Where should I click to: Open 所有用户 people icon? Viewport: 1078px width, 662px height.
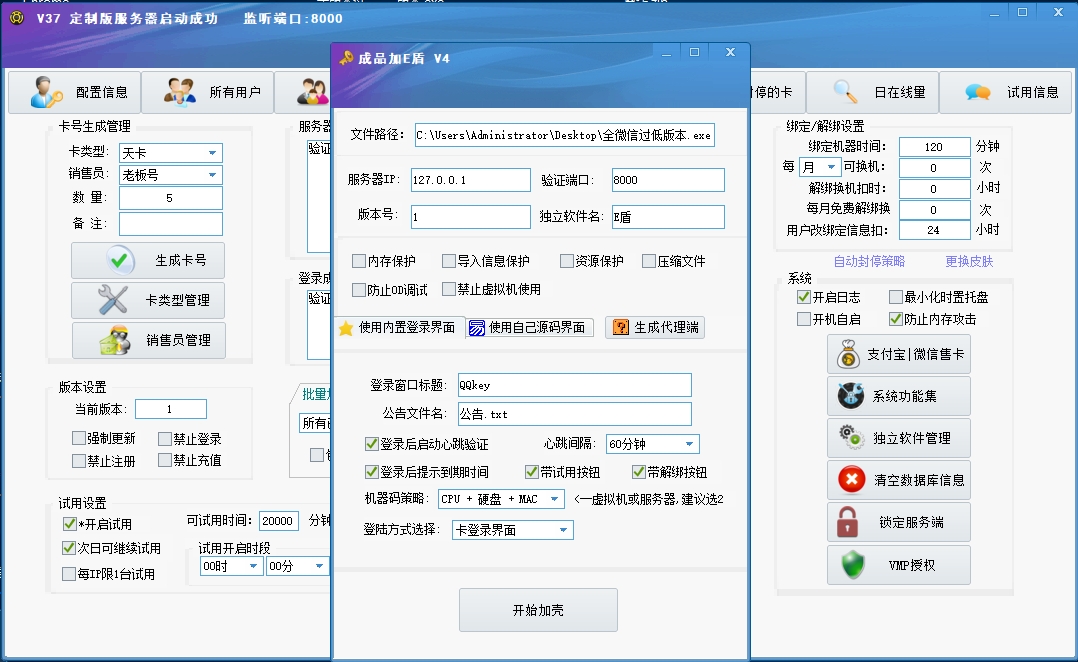point(179,92)
